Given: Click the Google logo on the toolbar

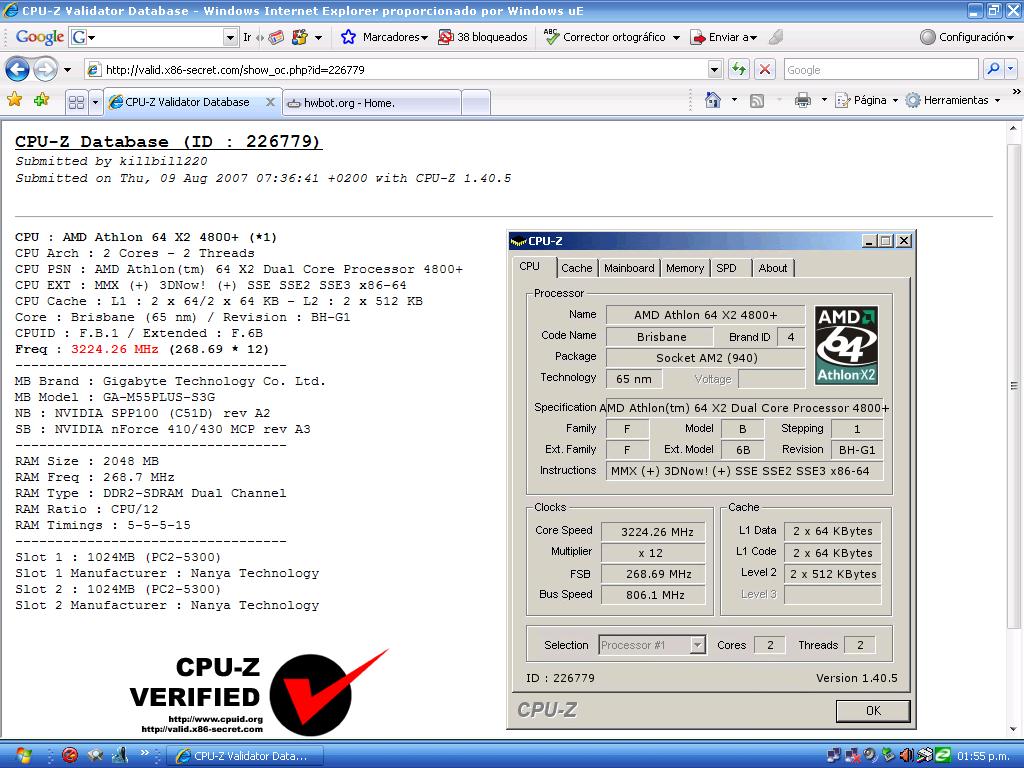Looking at the screenshot, I should click(39, 37).
